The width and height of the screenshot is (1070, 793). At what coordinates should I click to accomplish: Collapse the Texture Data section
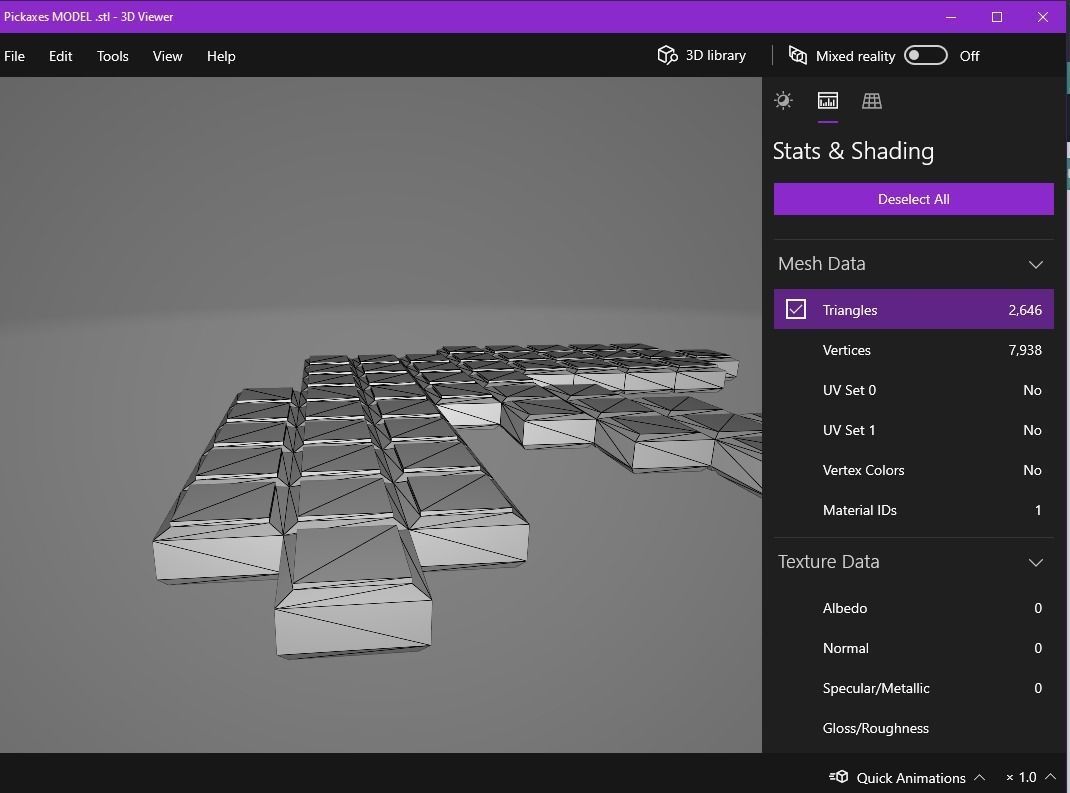pos(1035,562)
